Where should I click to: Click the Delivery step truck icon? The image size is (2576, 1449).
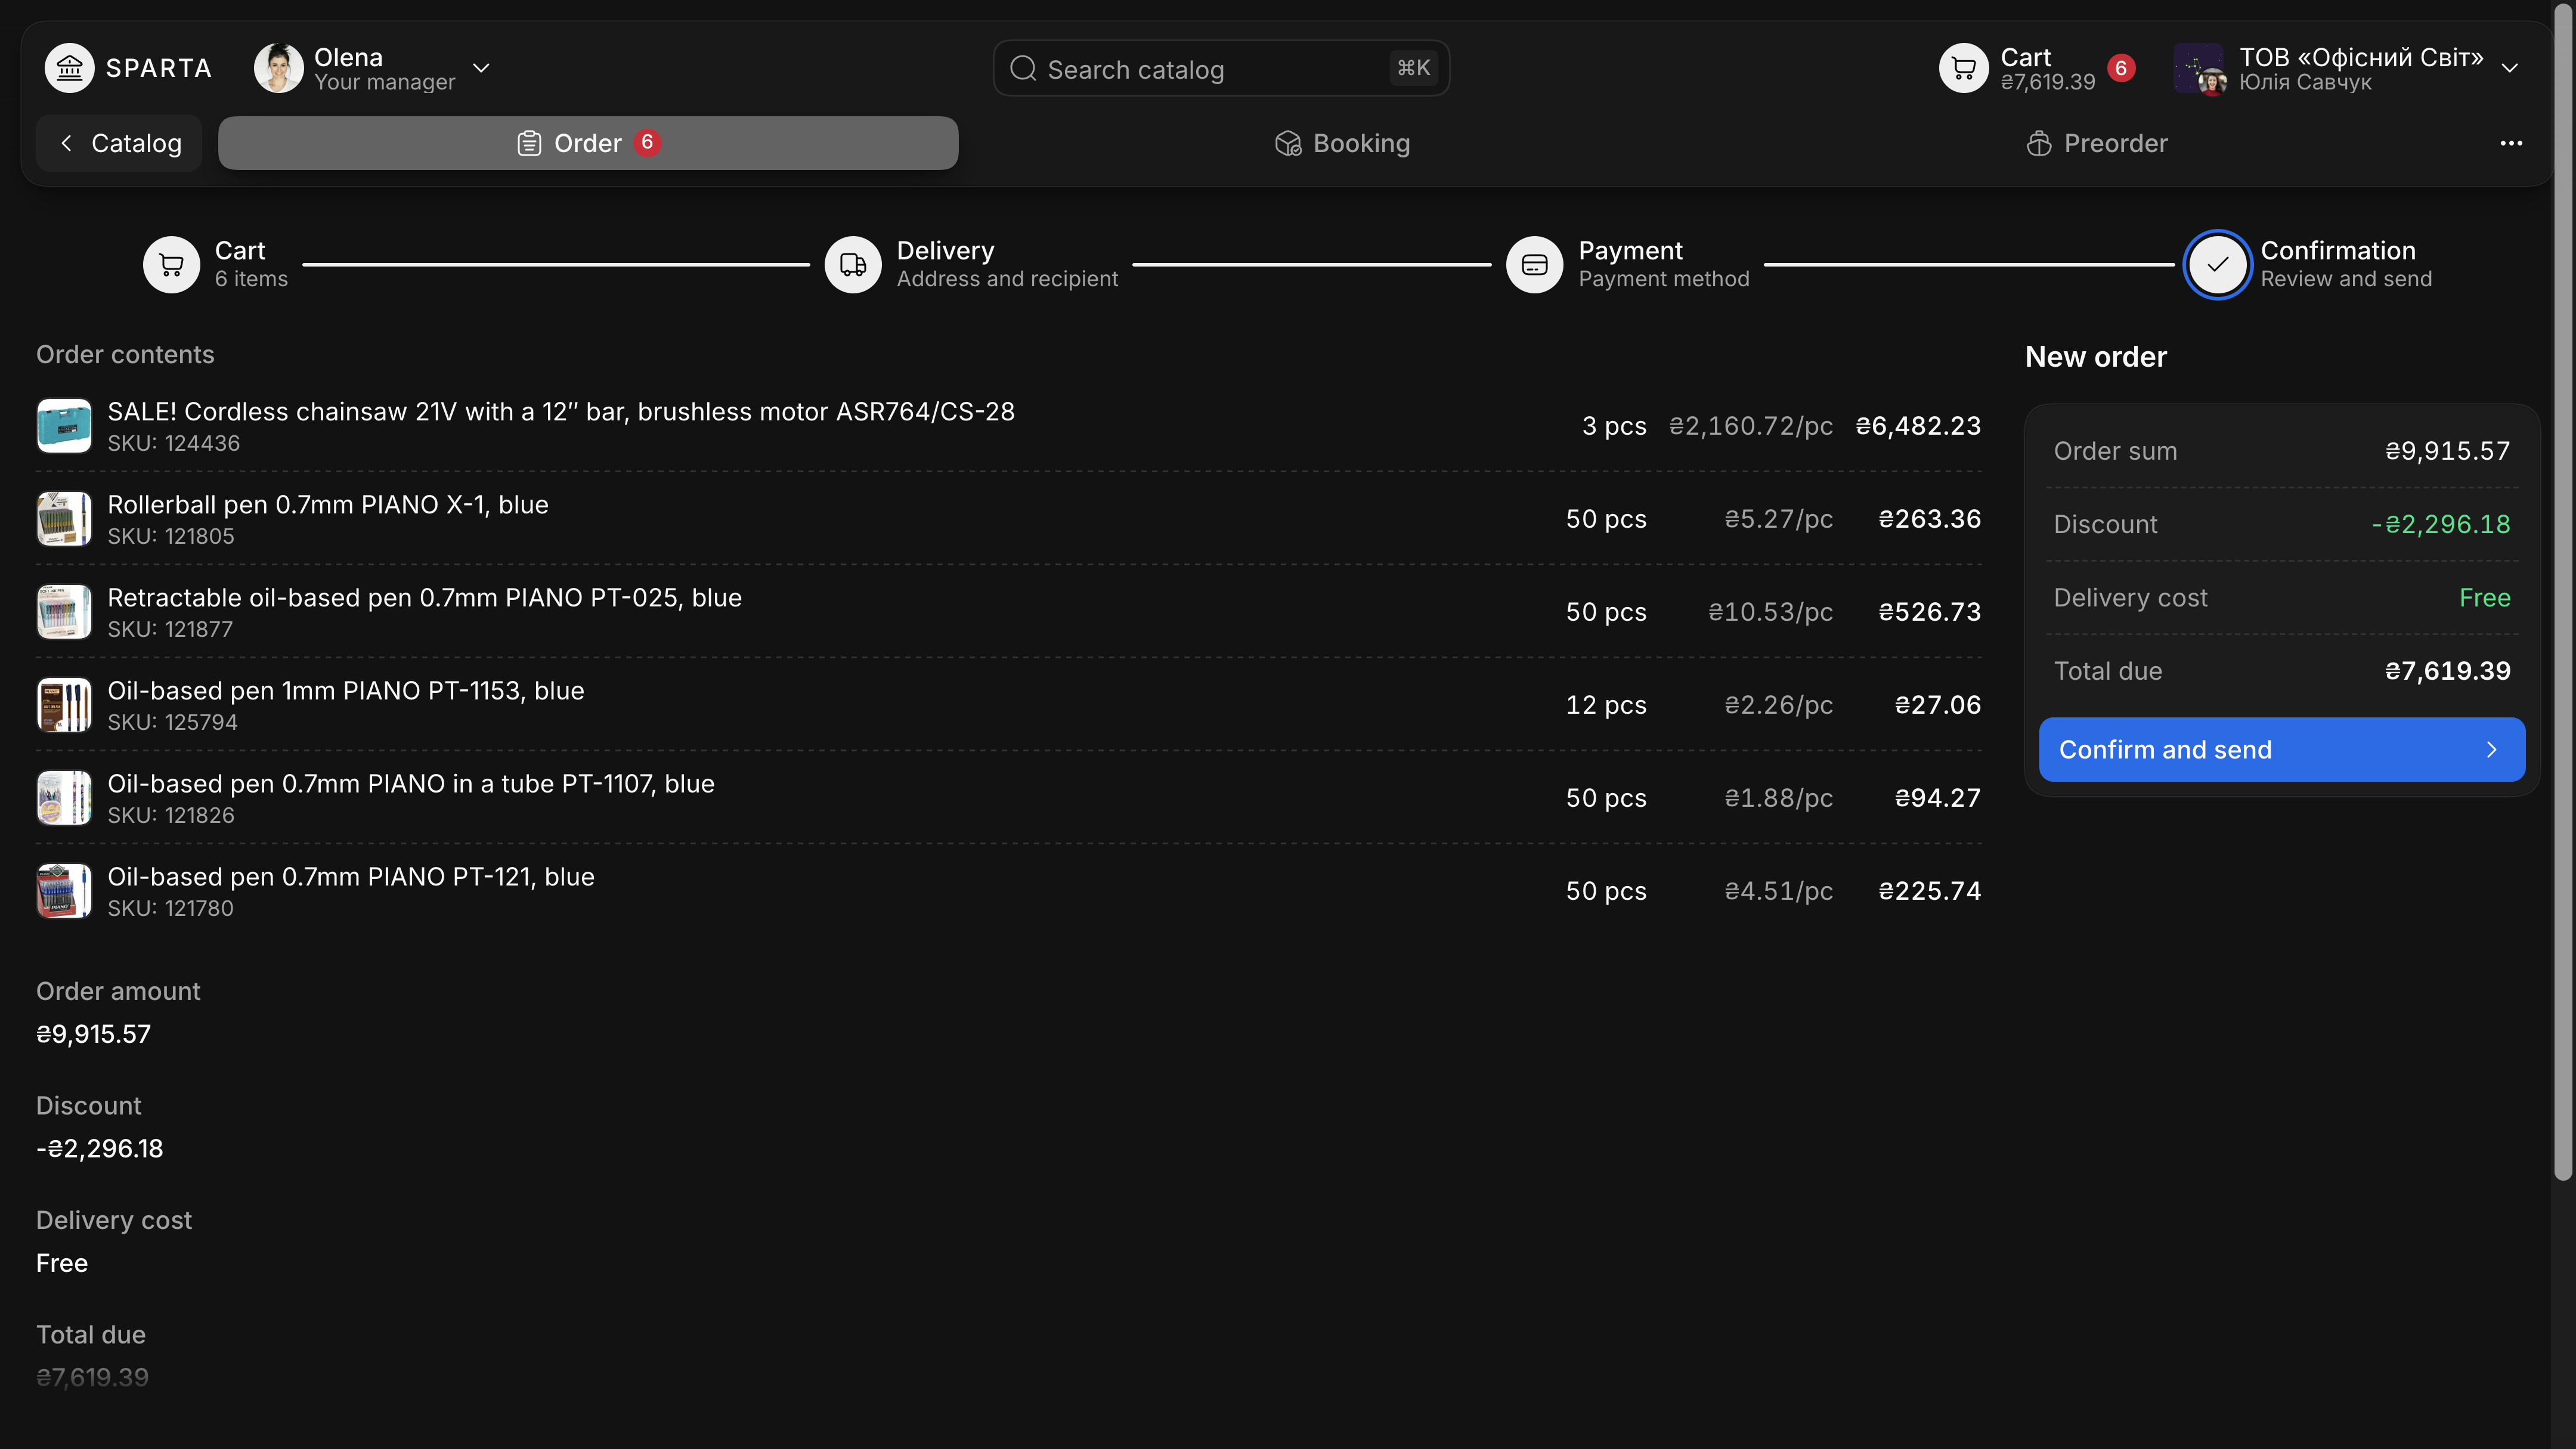pos(853,264)
